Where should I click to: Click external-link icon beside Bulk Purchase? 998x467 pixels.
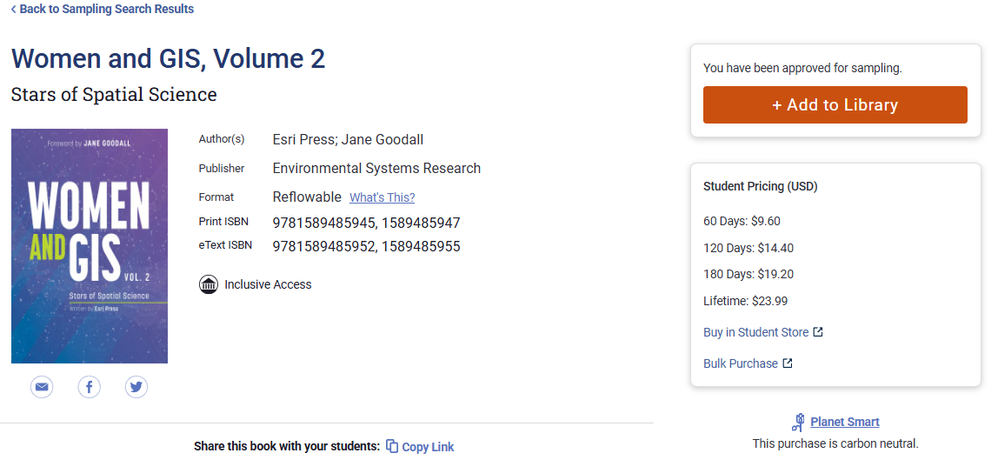[787, 363]
